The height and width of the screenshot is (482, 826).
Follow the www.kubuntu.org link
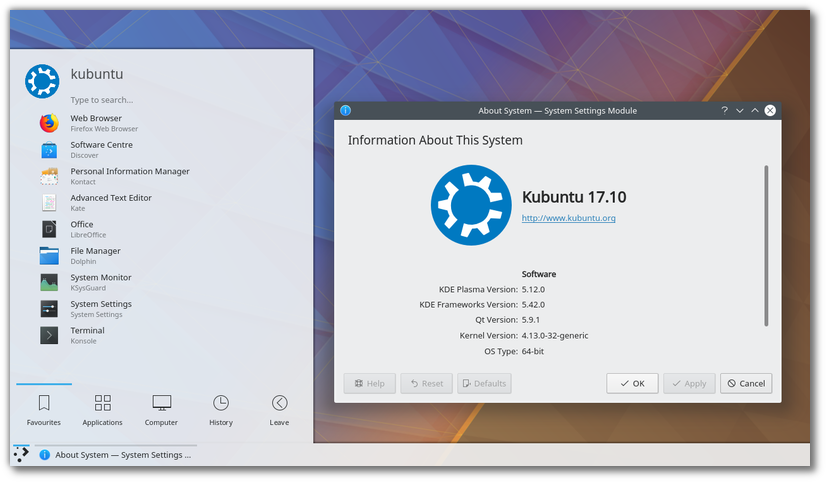click(x=568, y=218)
